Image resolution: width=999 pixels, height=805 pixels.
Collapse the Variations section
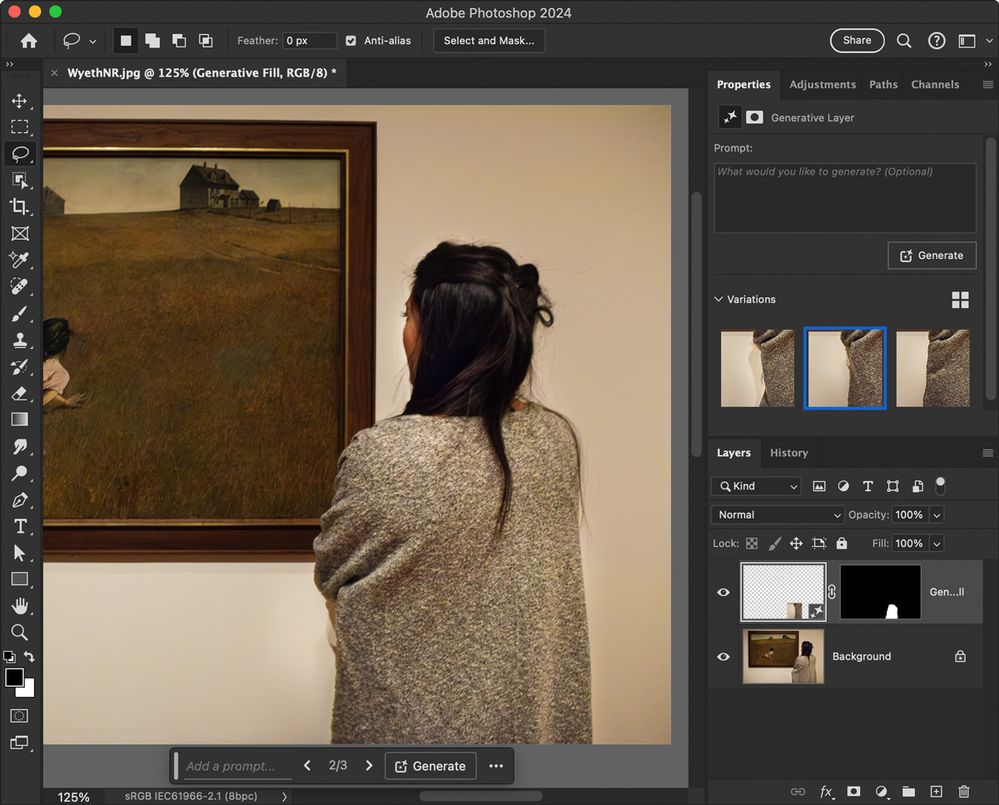pos(718,299)
